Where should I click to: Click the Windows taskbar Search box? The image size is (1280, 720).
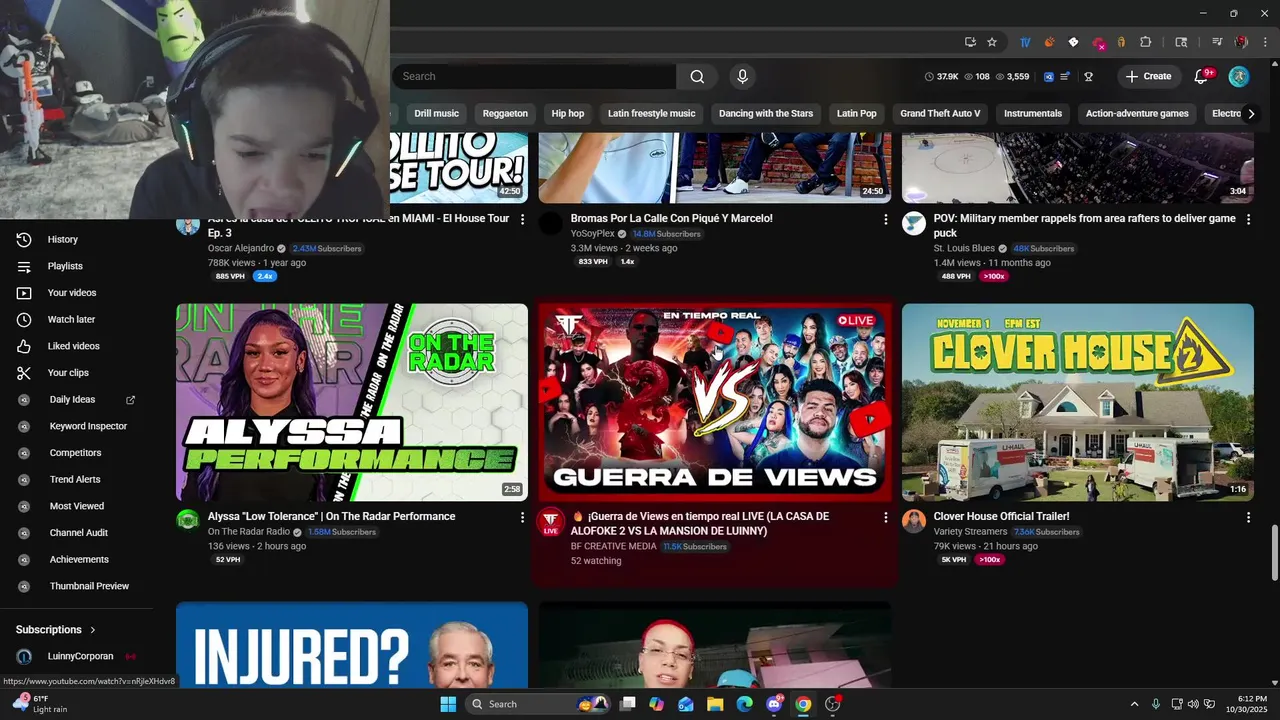pos(538,704)
